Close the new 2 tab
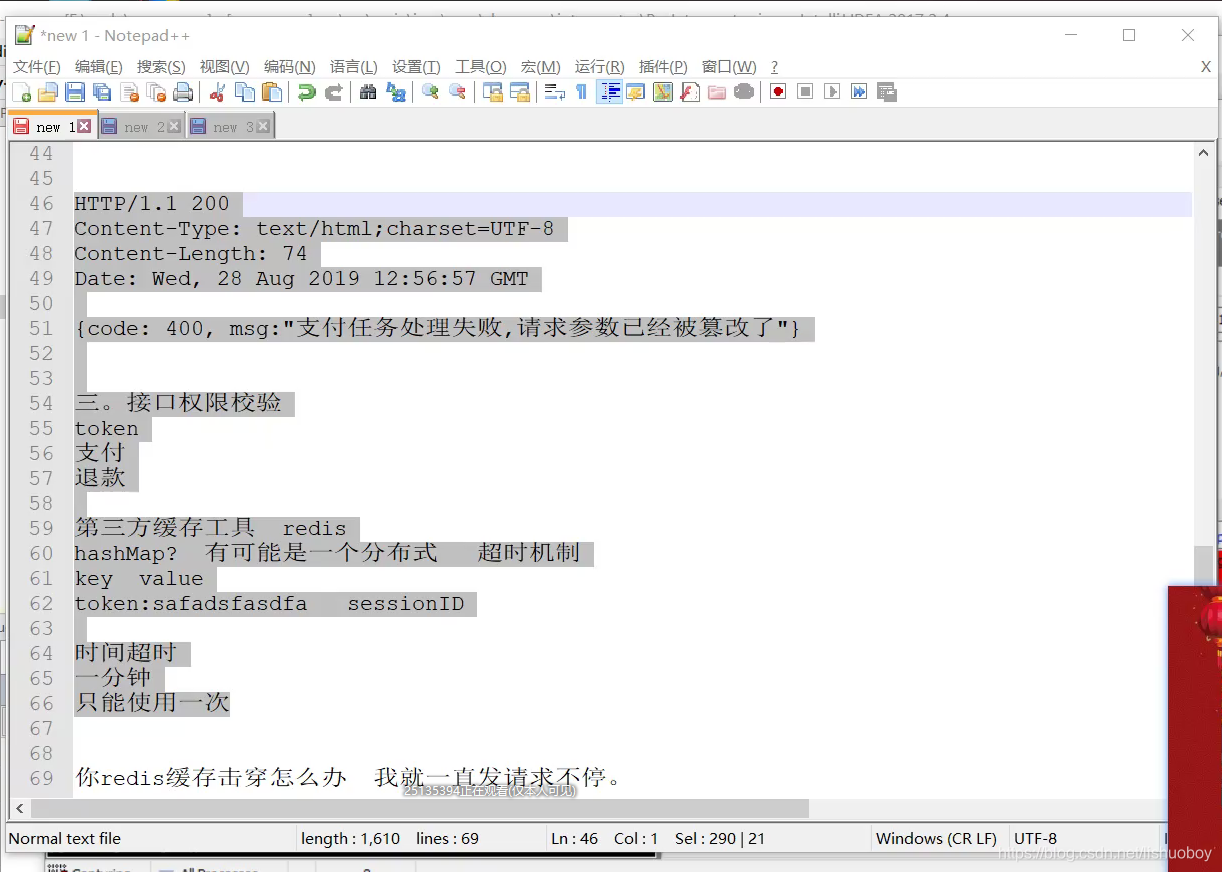The image size is (1222, 872). tap(174, 126)
